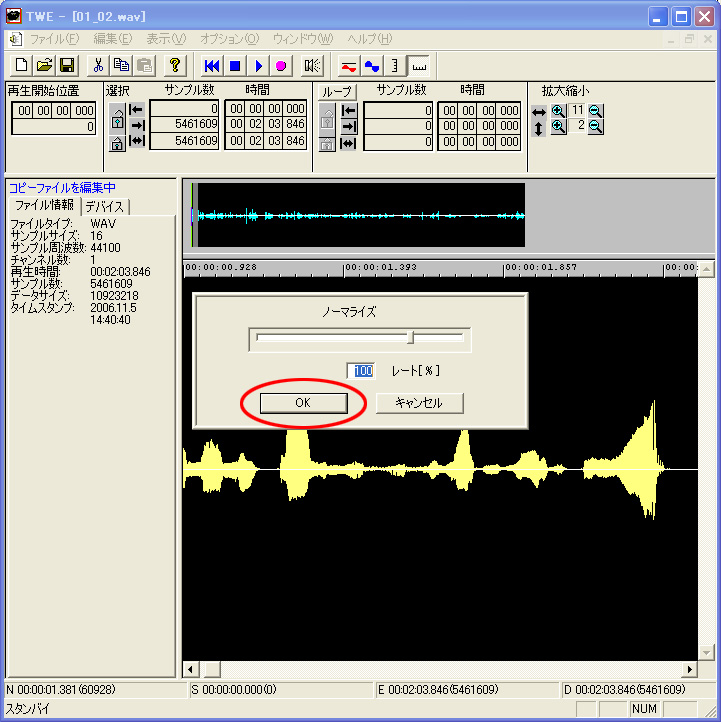Click the ループ button
Image resolution: width=721 pixels, height=722 pixels.
coord(338,91)
